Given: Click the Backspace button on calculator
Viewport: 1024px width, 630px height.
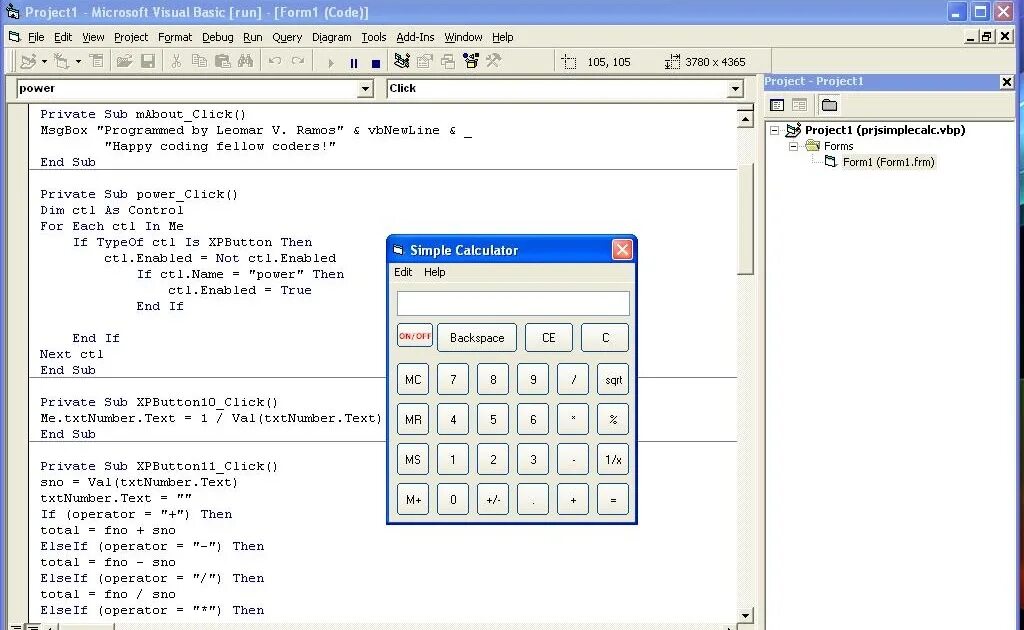Looking at the screenshot, I should click(x=477, y=338).
